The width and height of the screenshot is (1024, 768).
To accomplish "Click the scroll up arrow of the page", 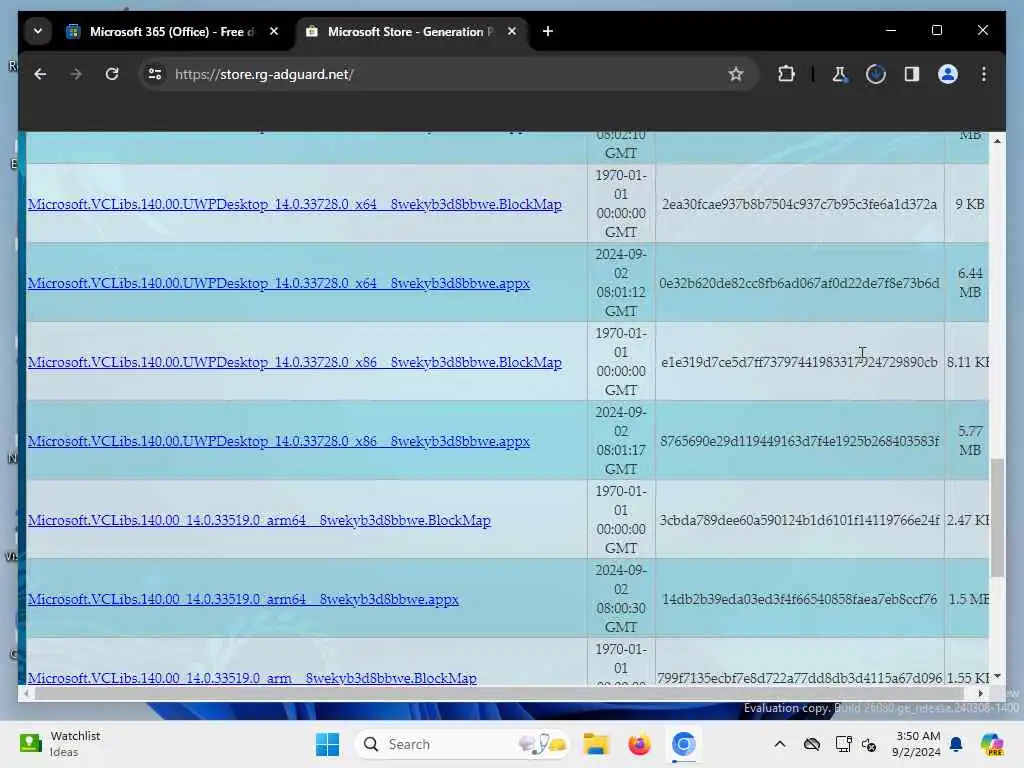I will 997,140.
